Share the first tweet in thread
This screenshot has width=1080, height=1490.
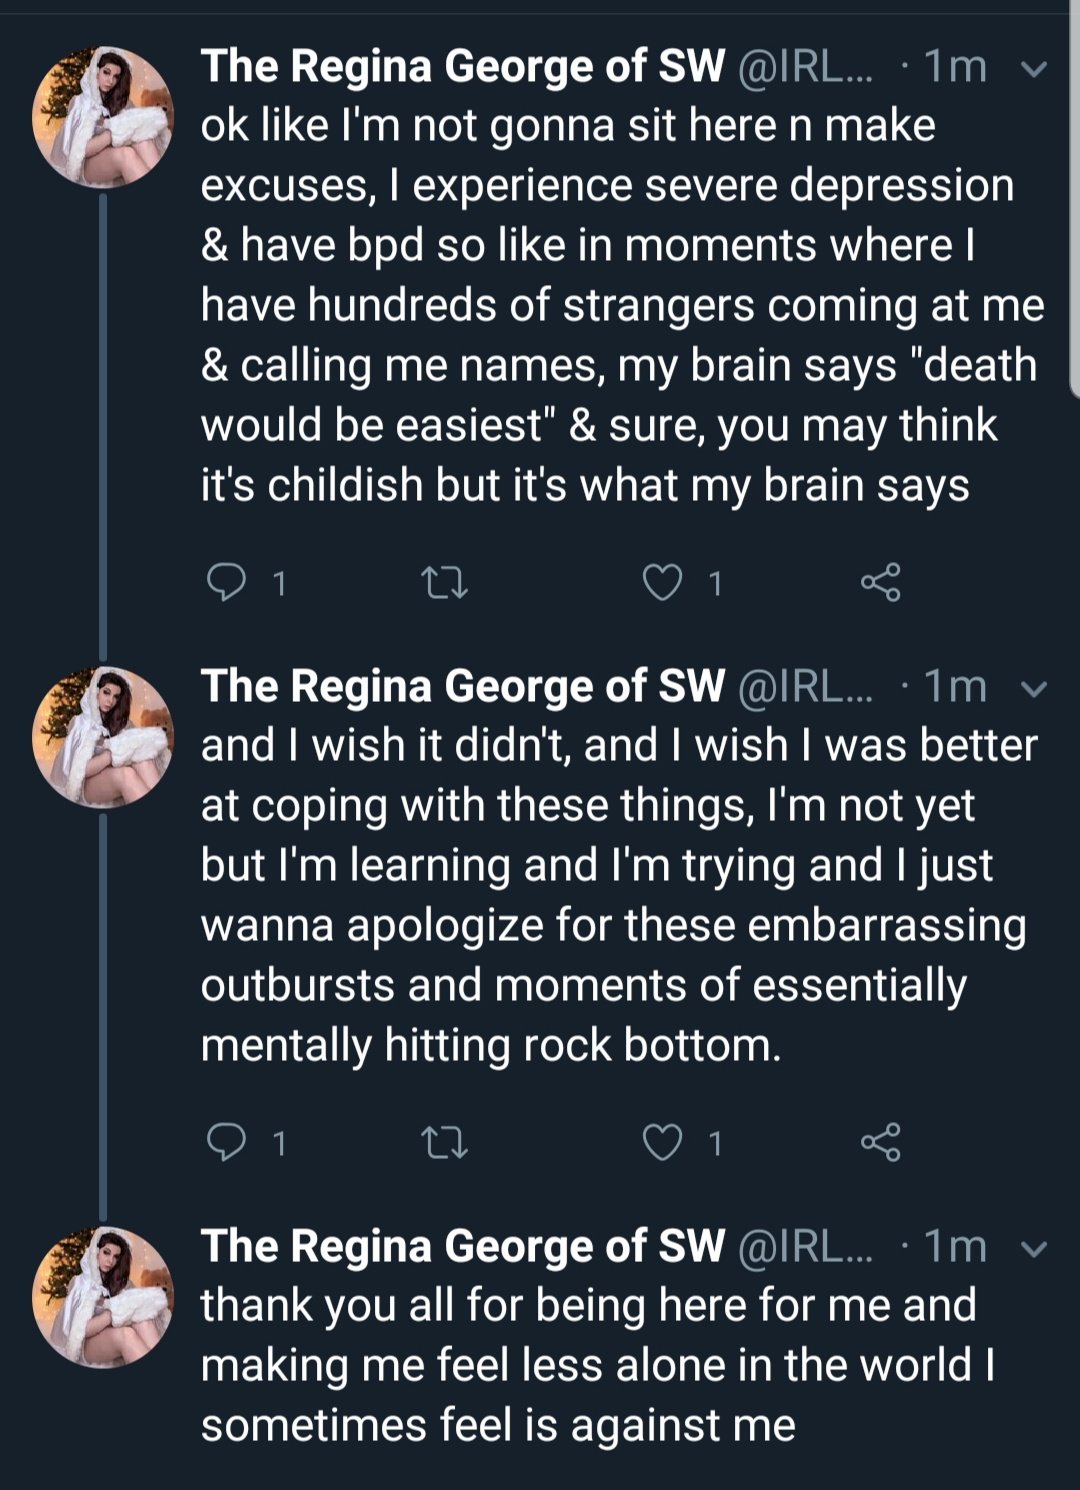[880, 582]
